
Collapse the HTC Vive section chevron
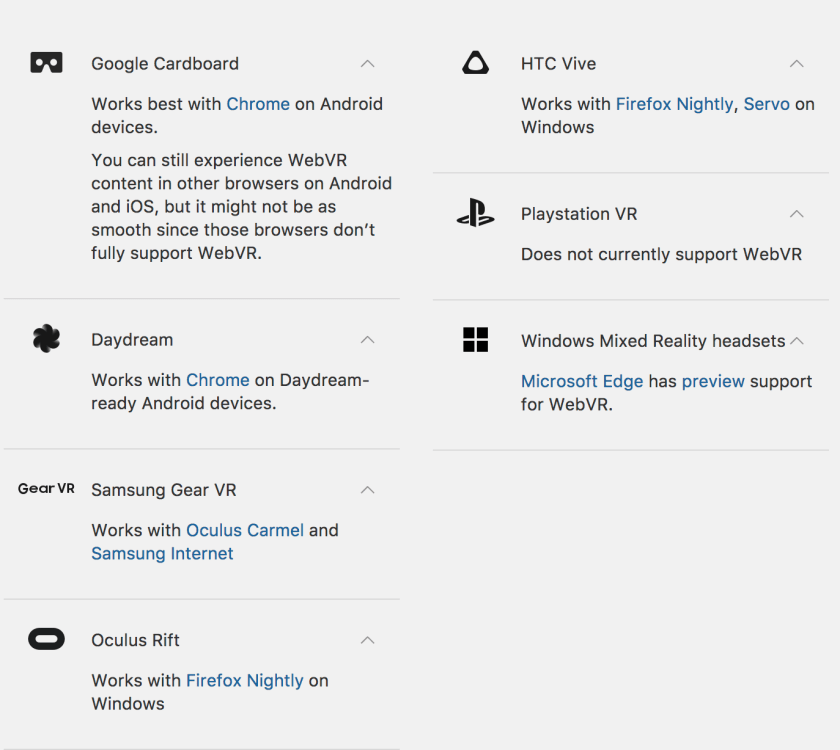(x=796, y=64)
